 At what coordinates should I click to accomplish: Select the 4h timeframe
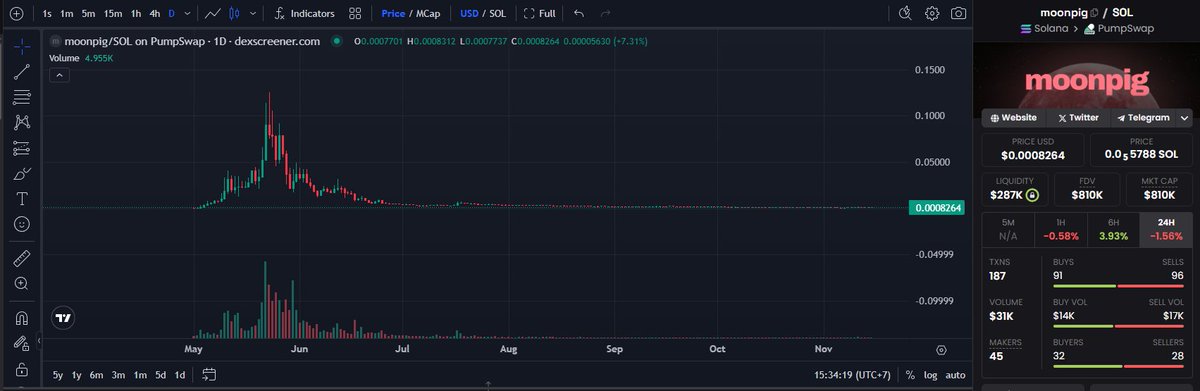154,14
